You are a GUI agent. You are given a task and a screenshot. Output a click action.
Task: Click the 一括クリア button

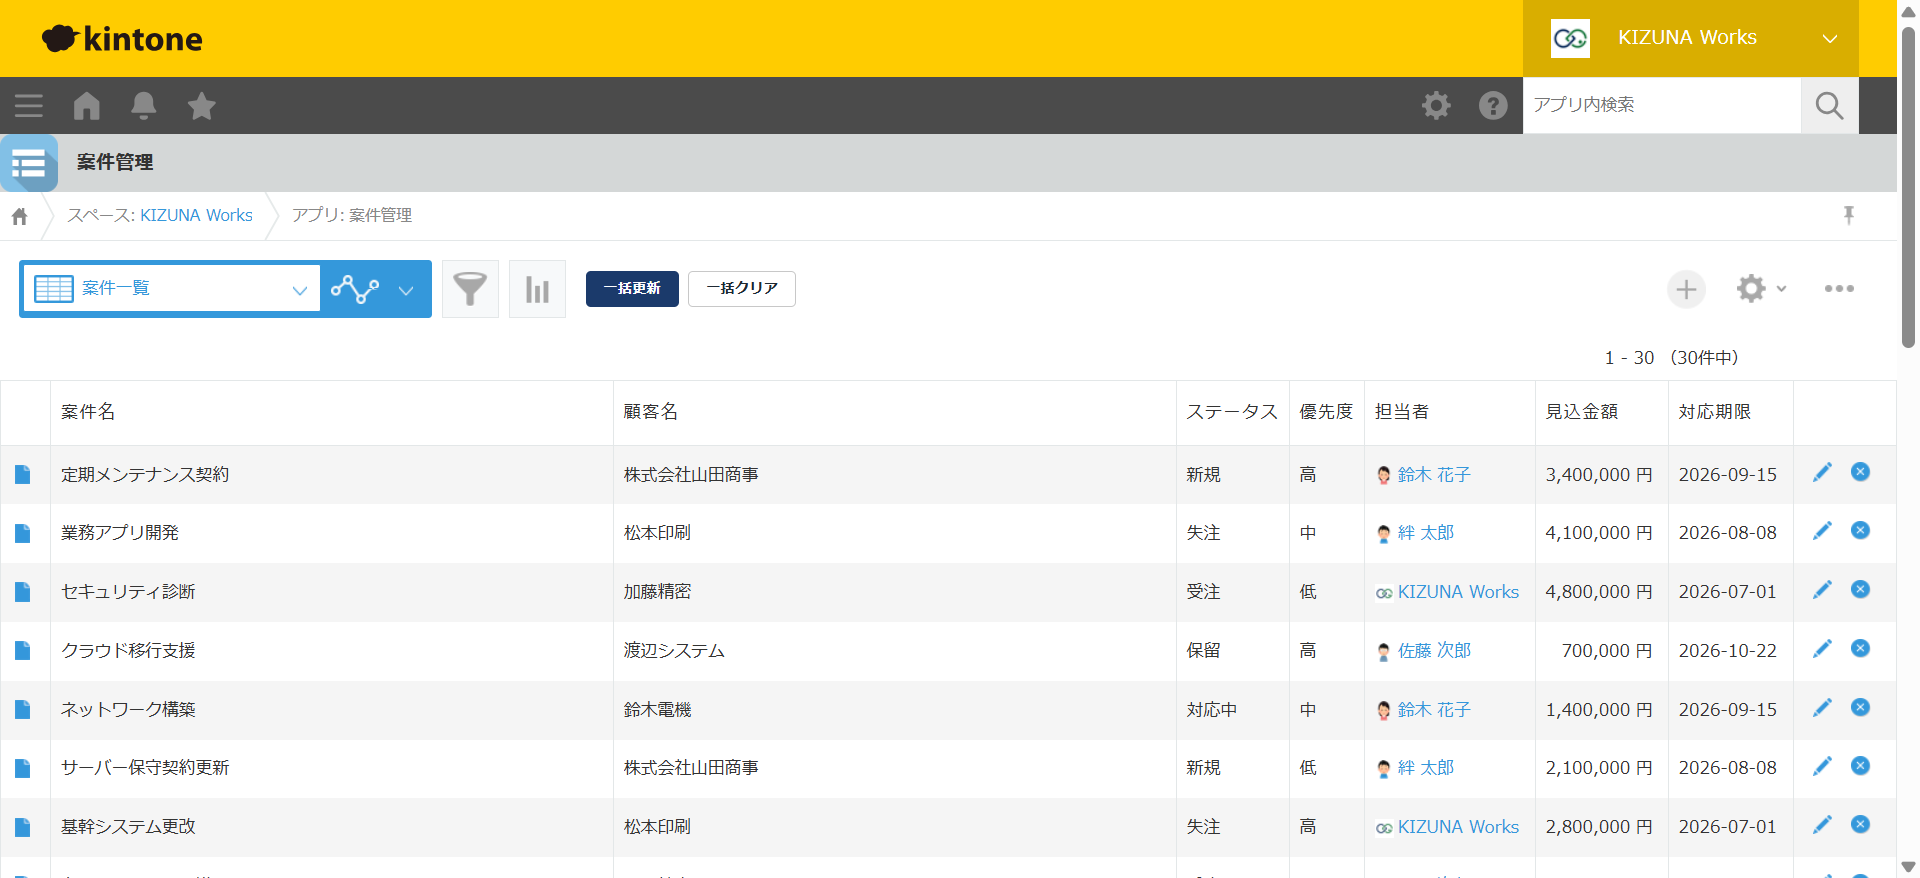point(742,289)
